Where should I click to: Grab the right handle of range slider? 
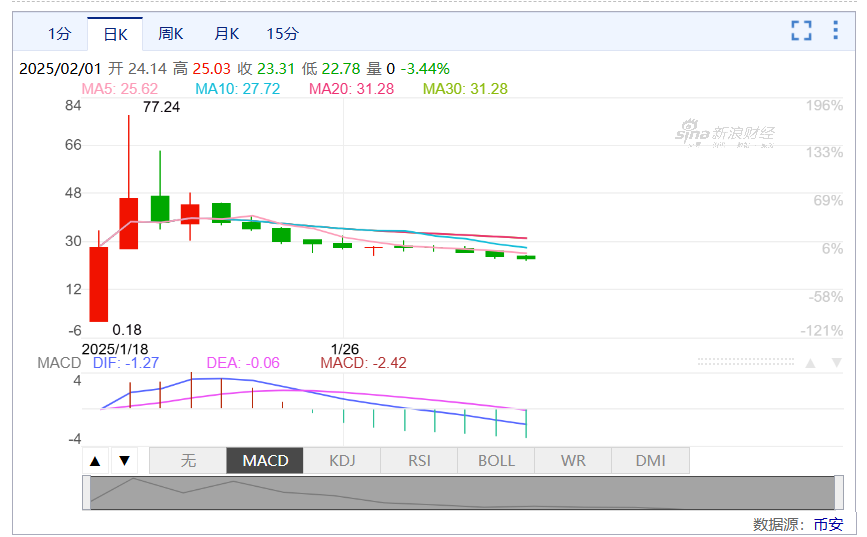[839, 492]
